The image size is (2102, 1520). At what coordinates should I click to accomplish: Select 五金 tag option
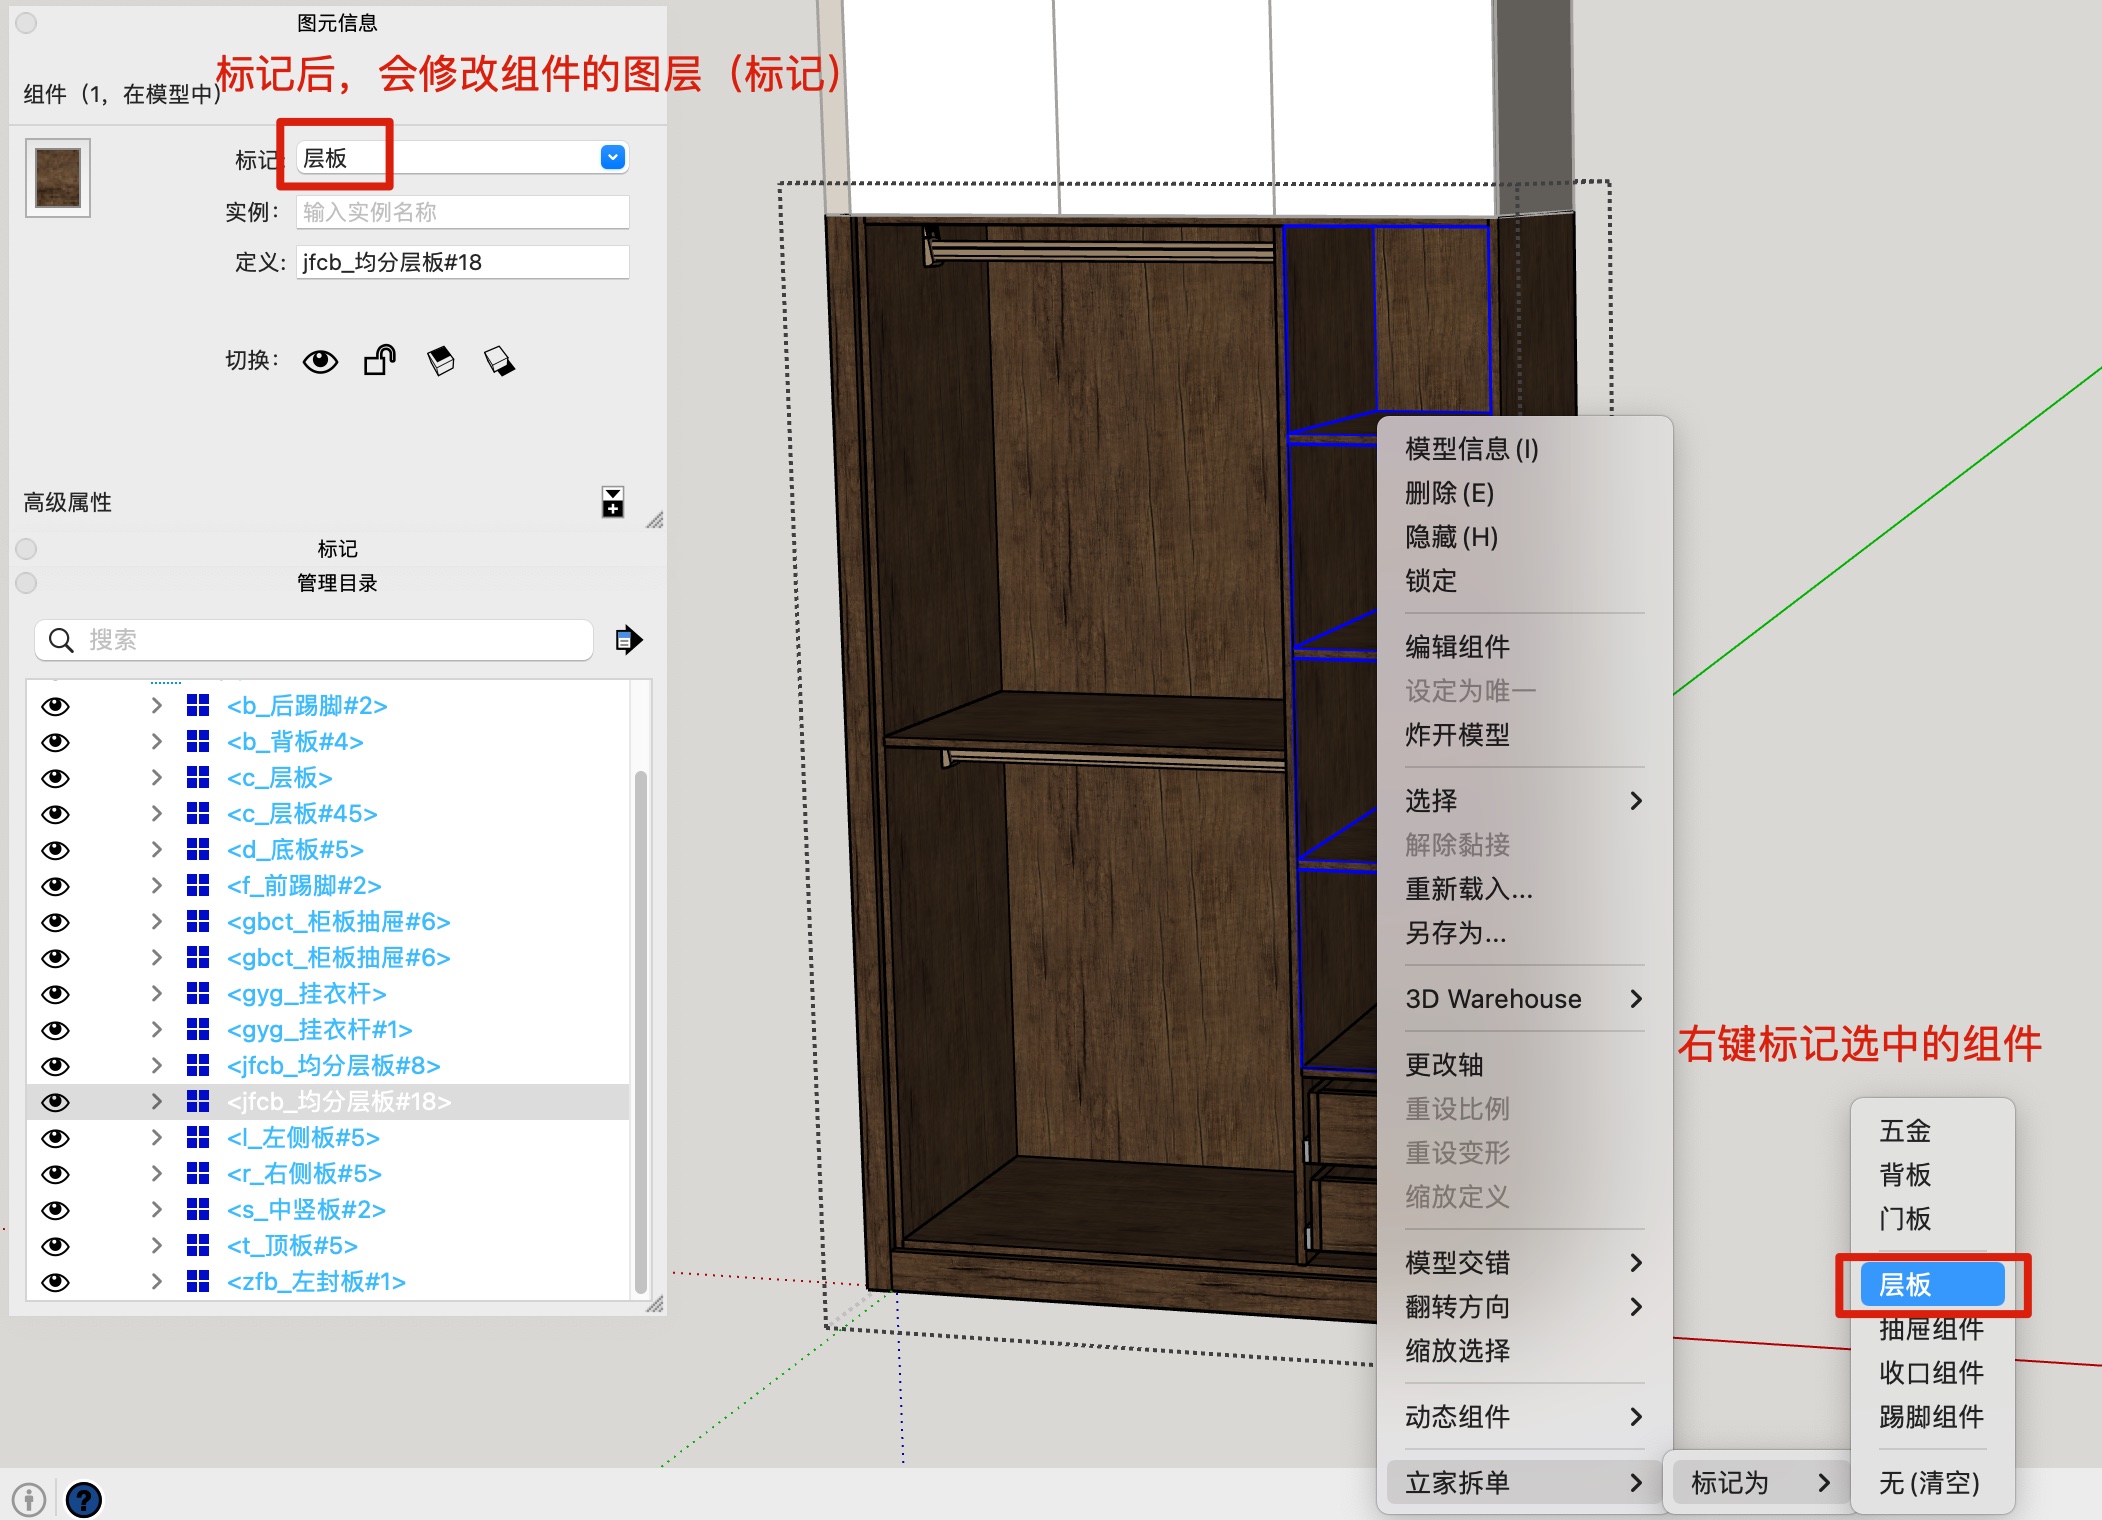[1932, 1131]
